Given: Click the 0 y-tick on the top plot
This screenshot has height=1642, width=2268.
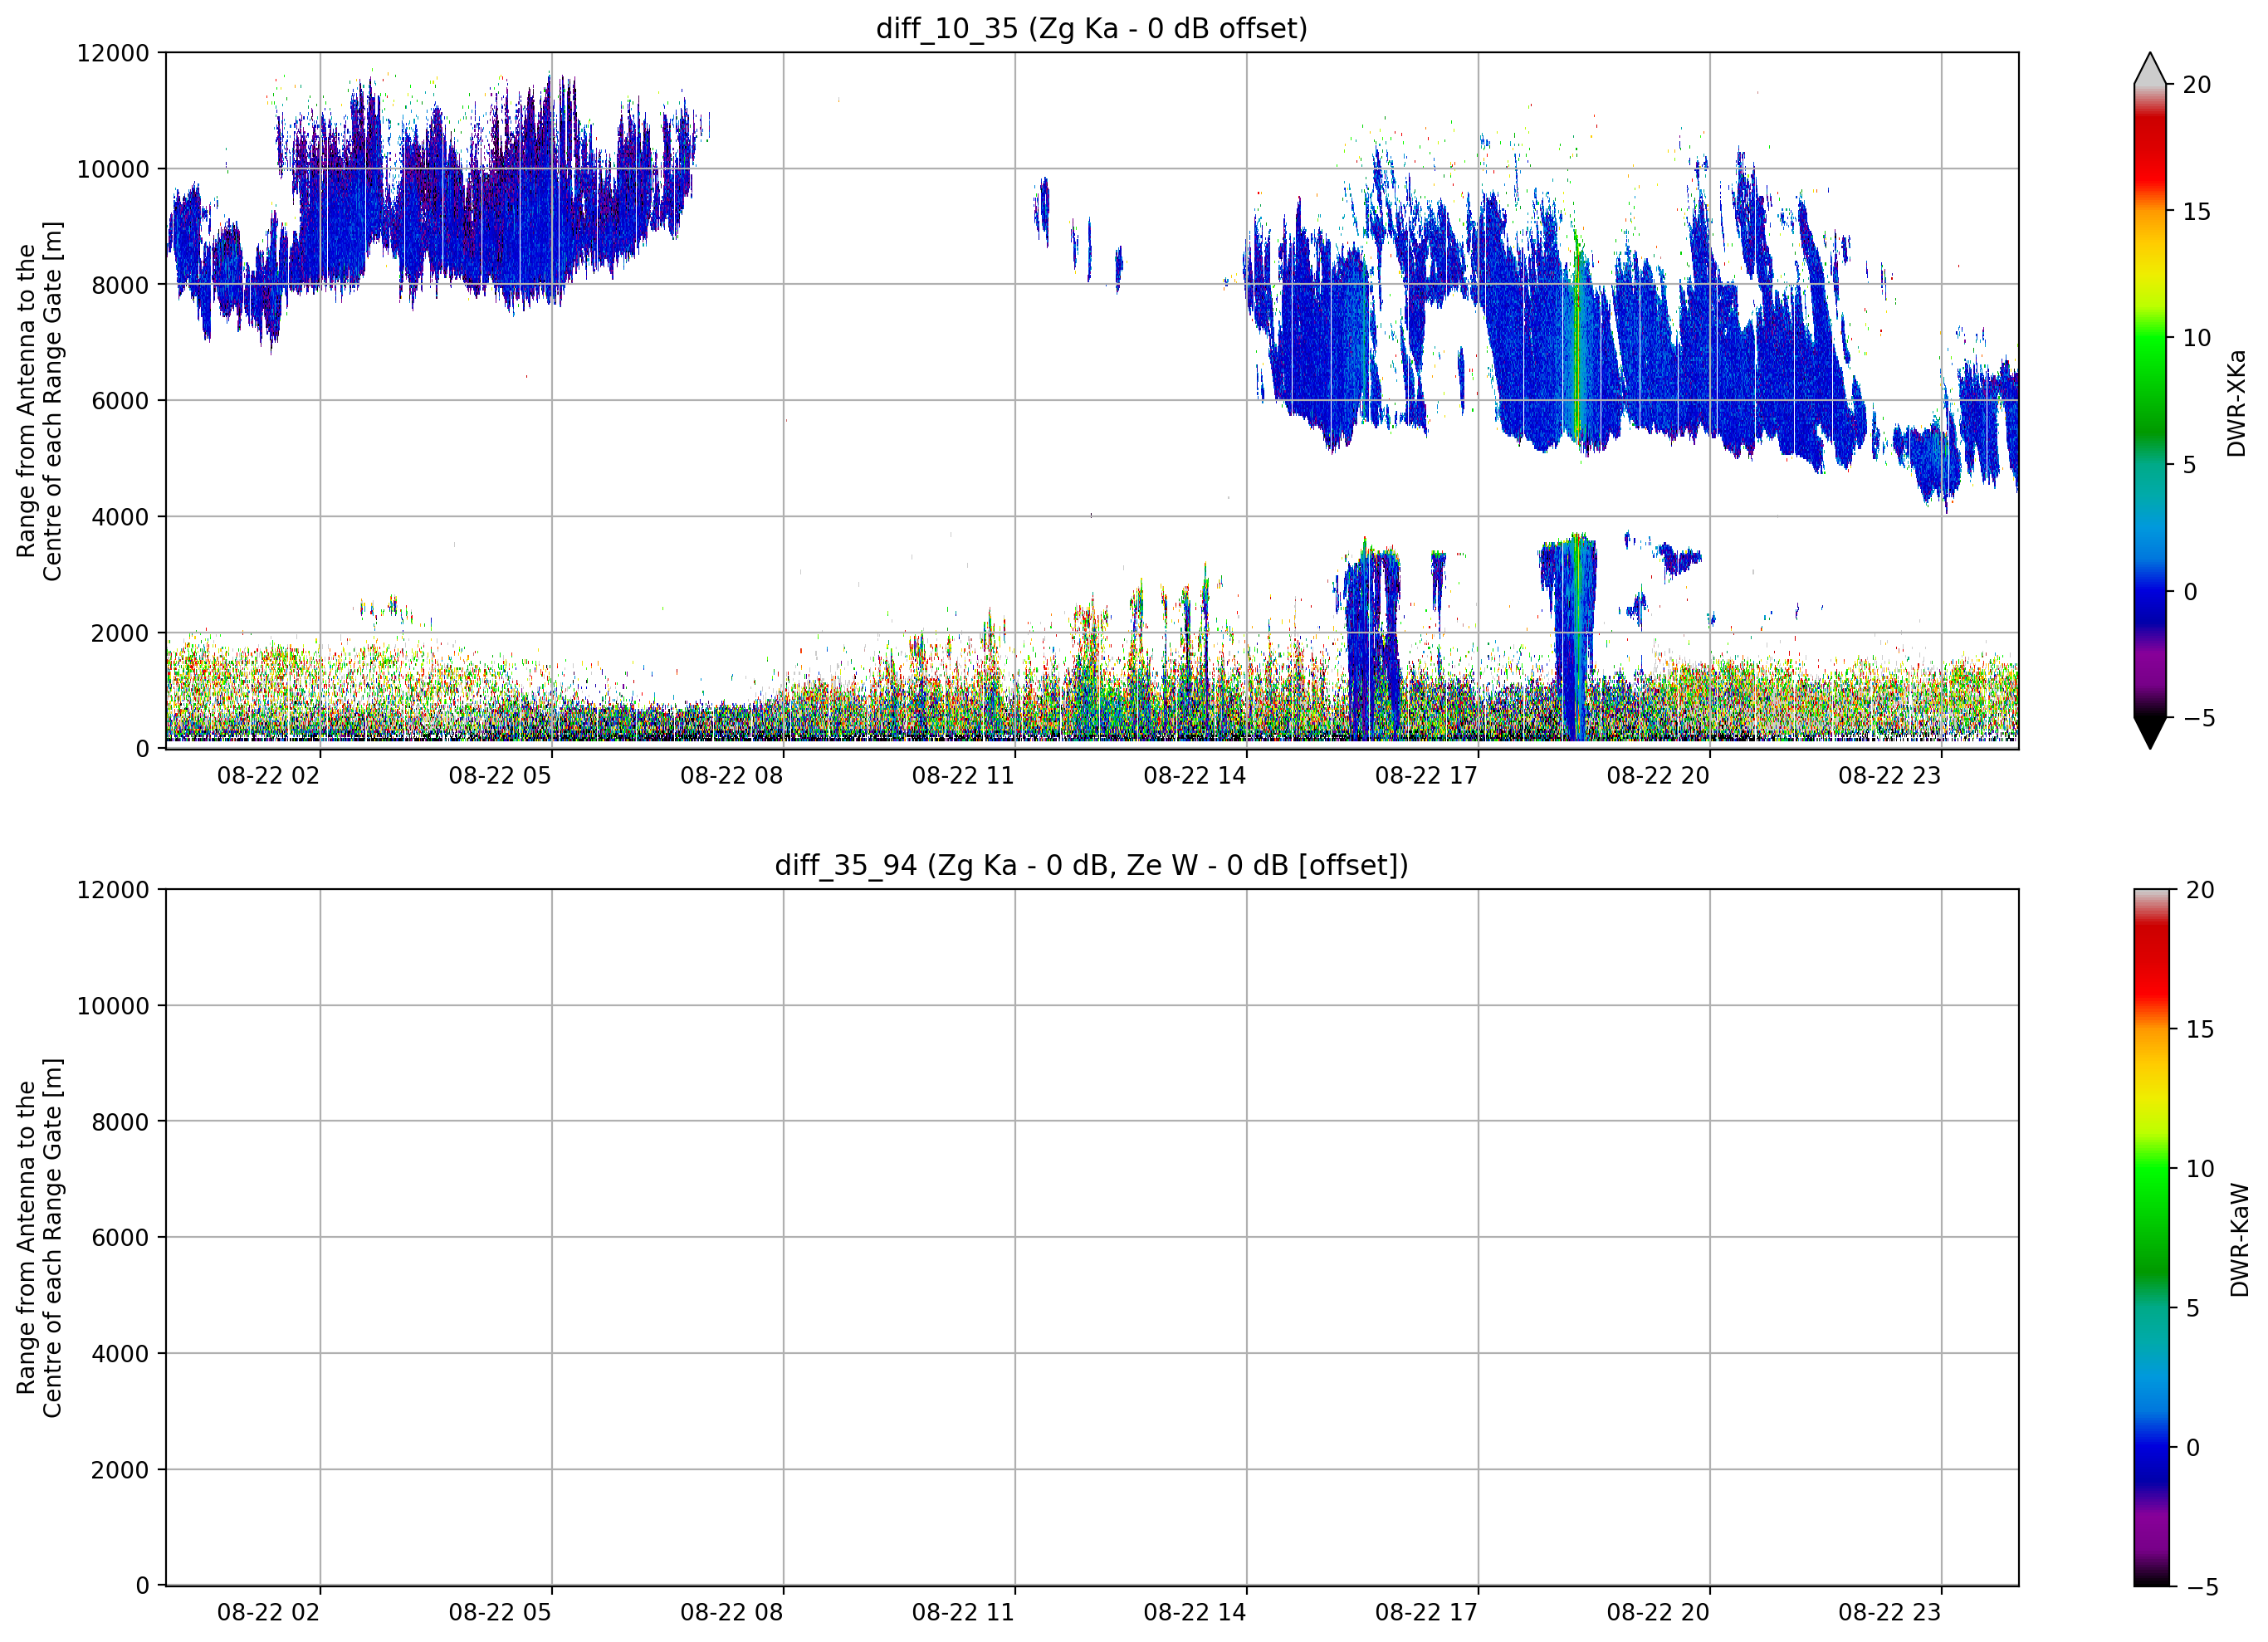Looking at the screenshot, I should [x=143, y=749].
